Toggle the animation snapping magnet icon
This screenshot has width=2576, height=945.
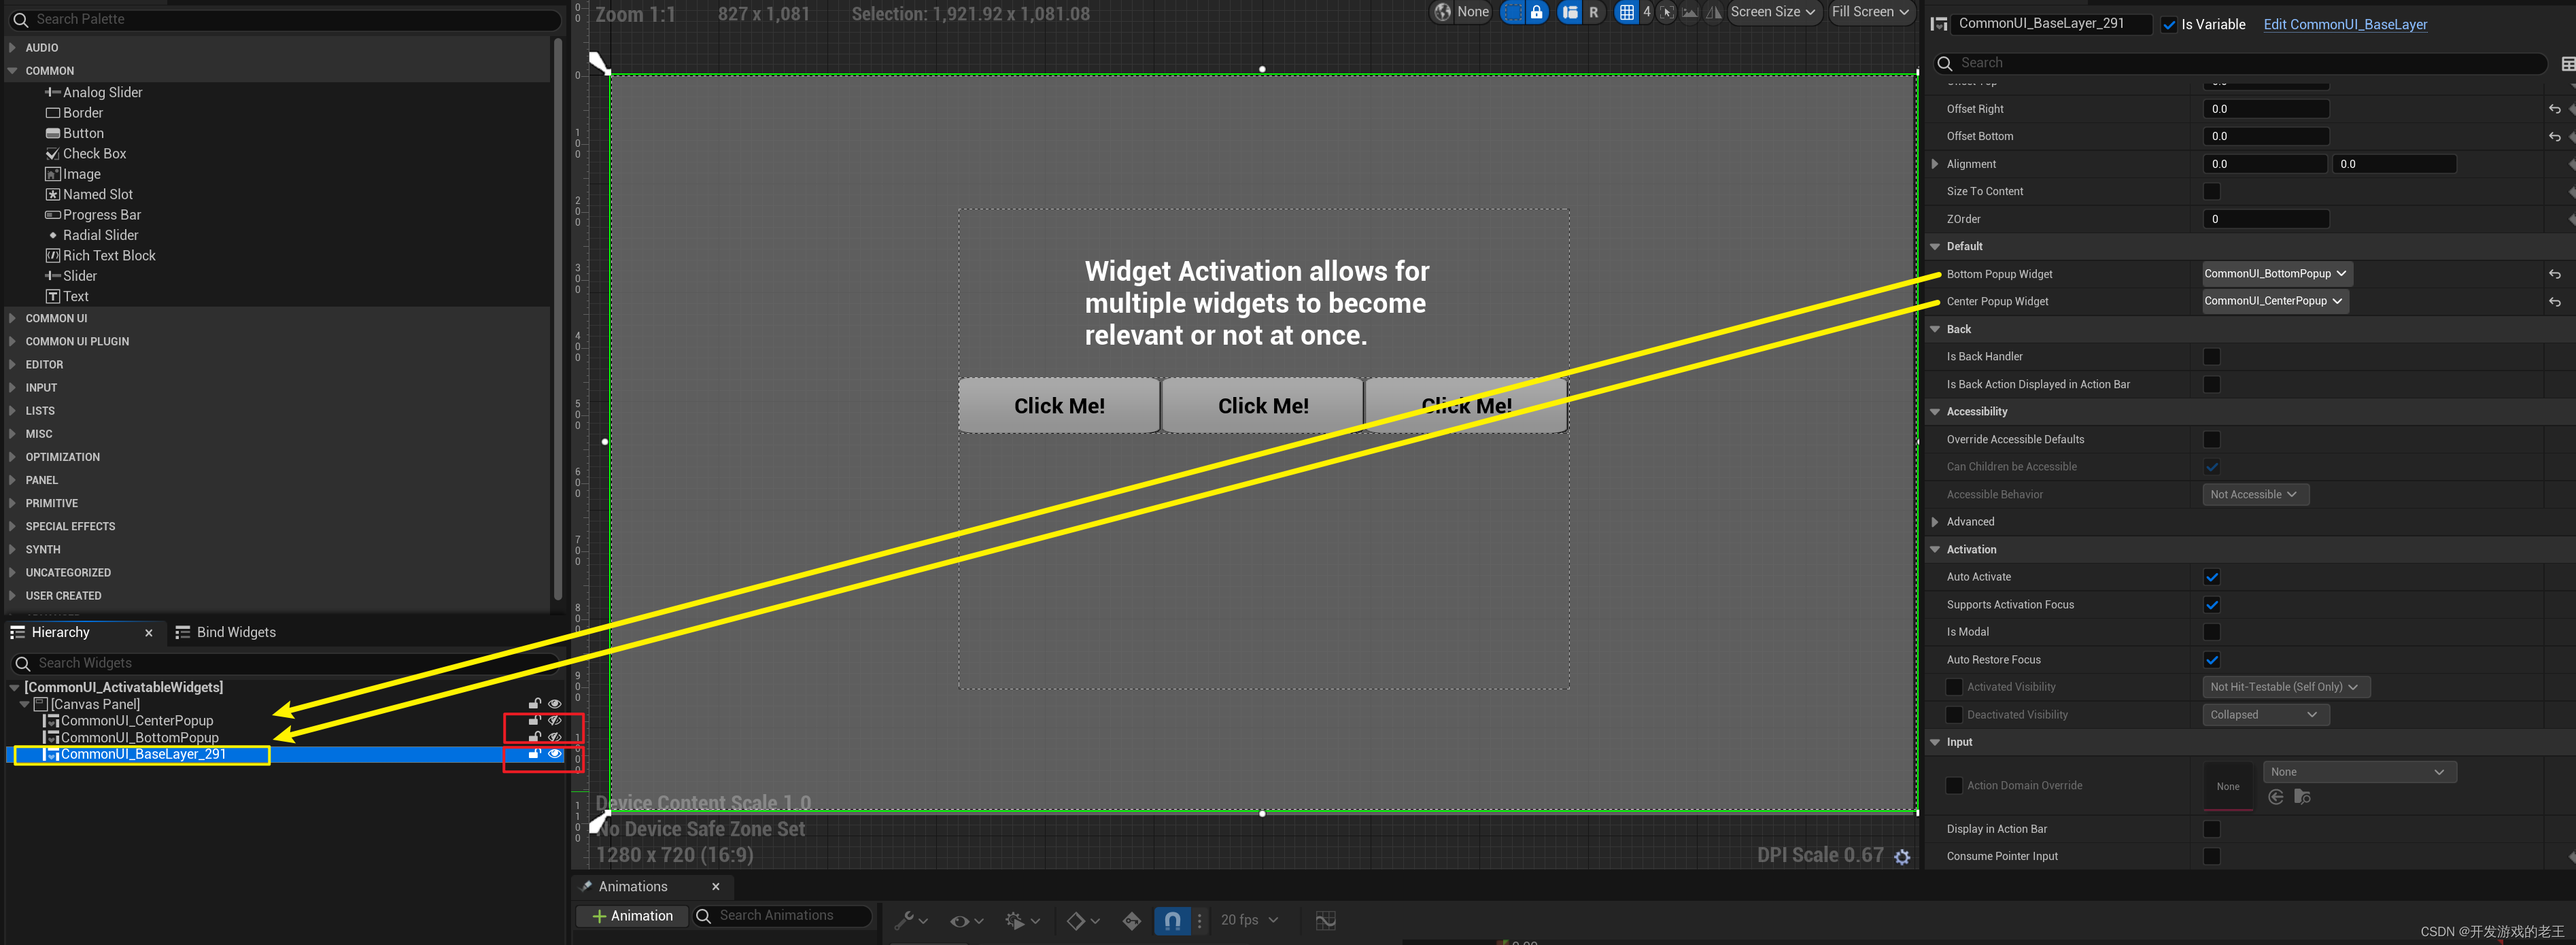point(1172,920)
